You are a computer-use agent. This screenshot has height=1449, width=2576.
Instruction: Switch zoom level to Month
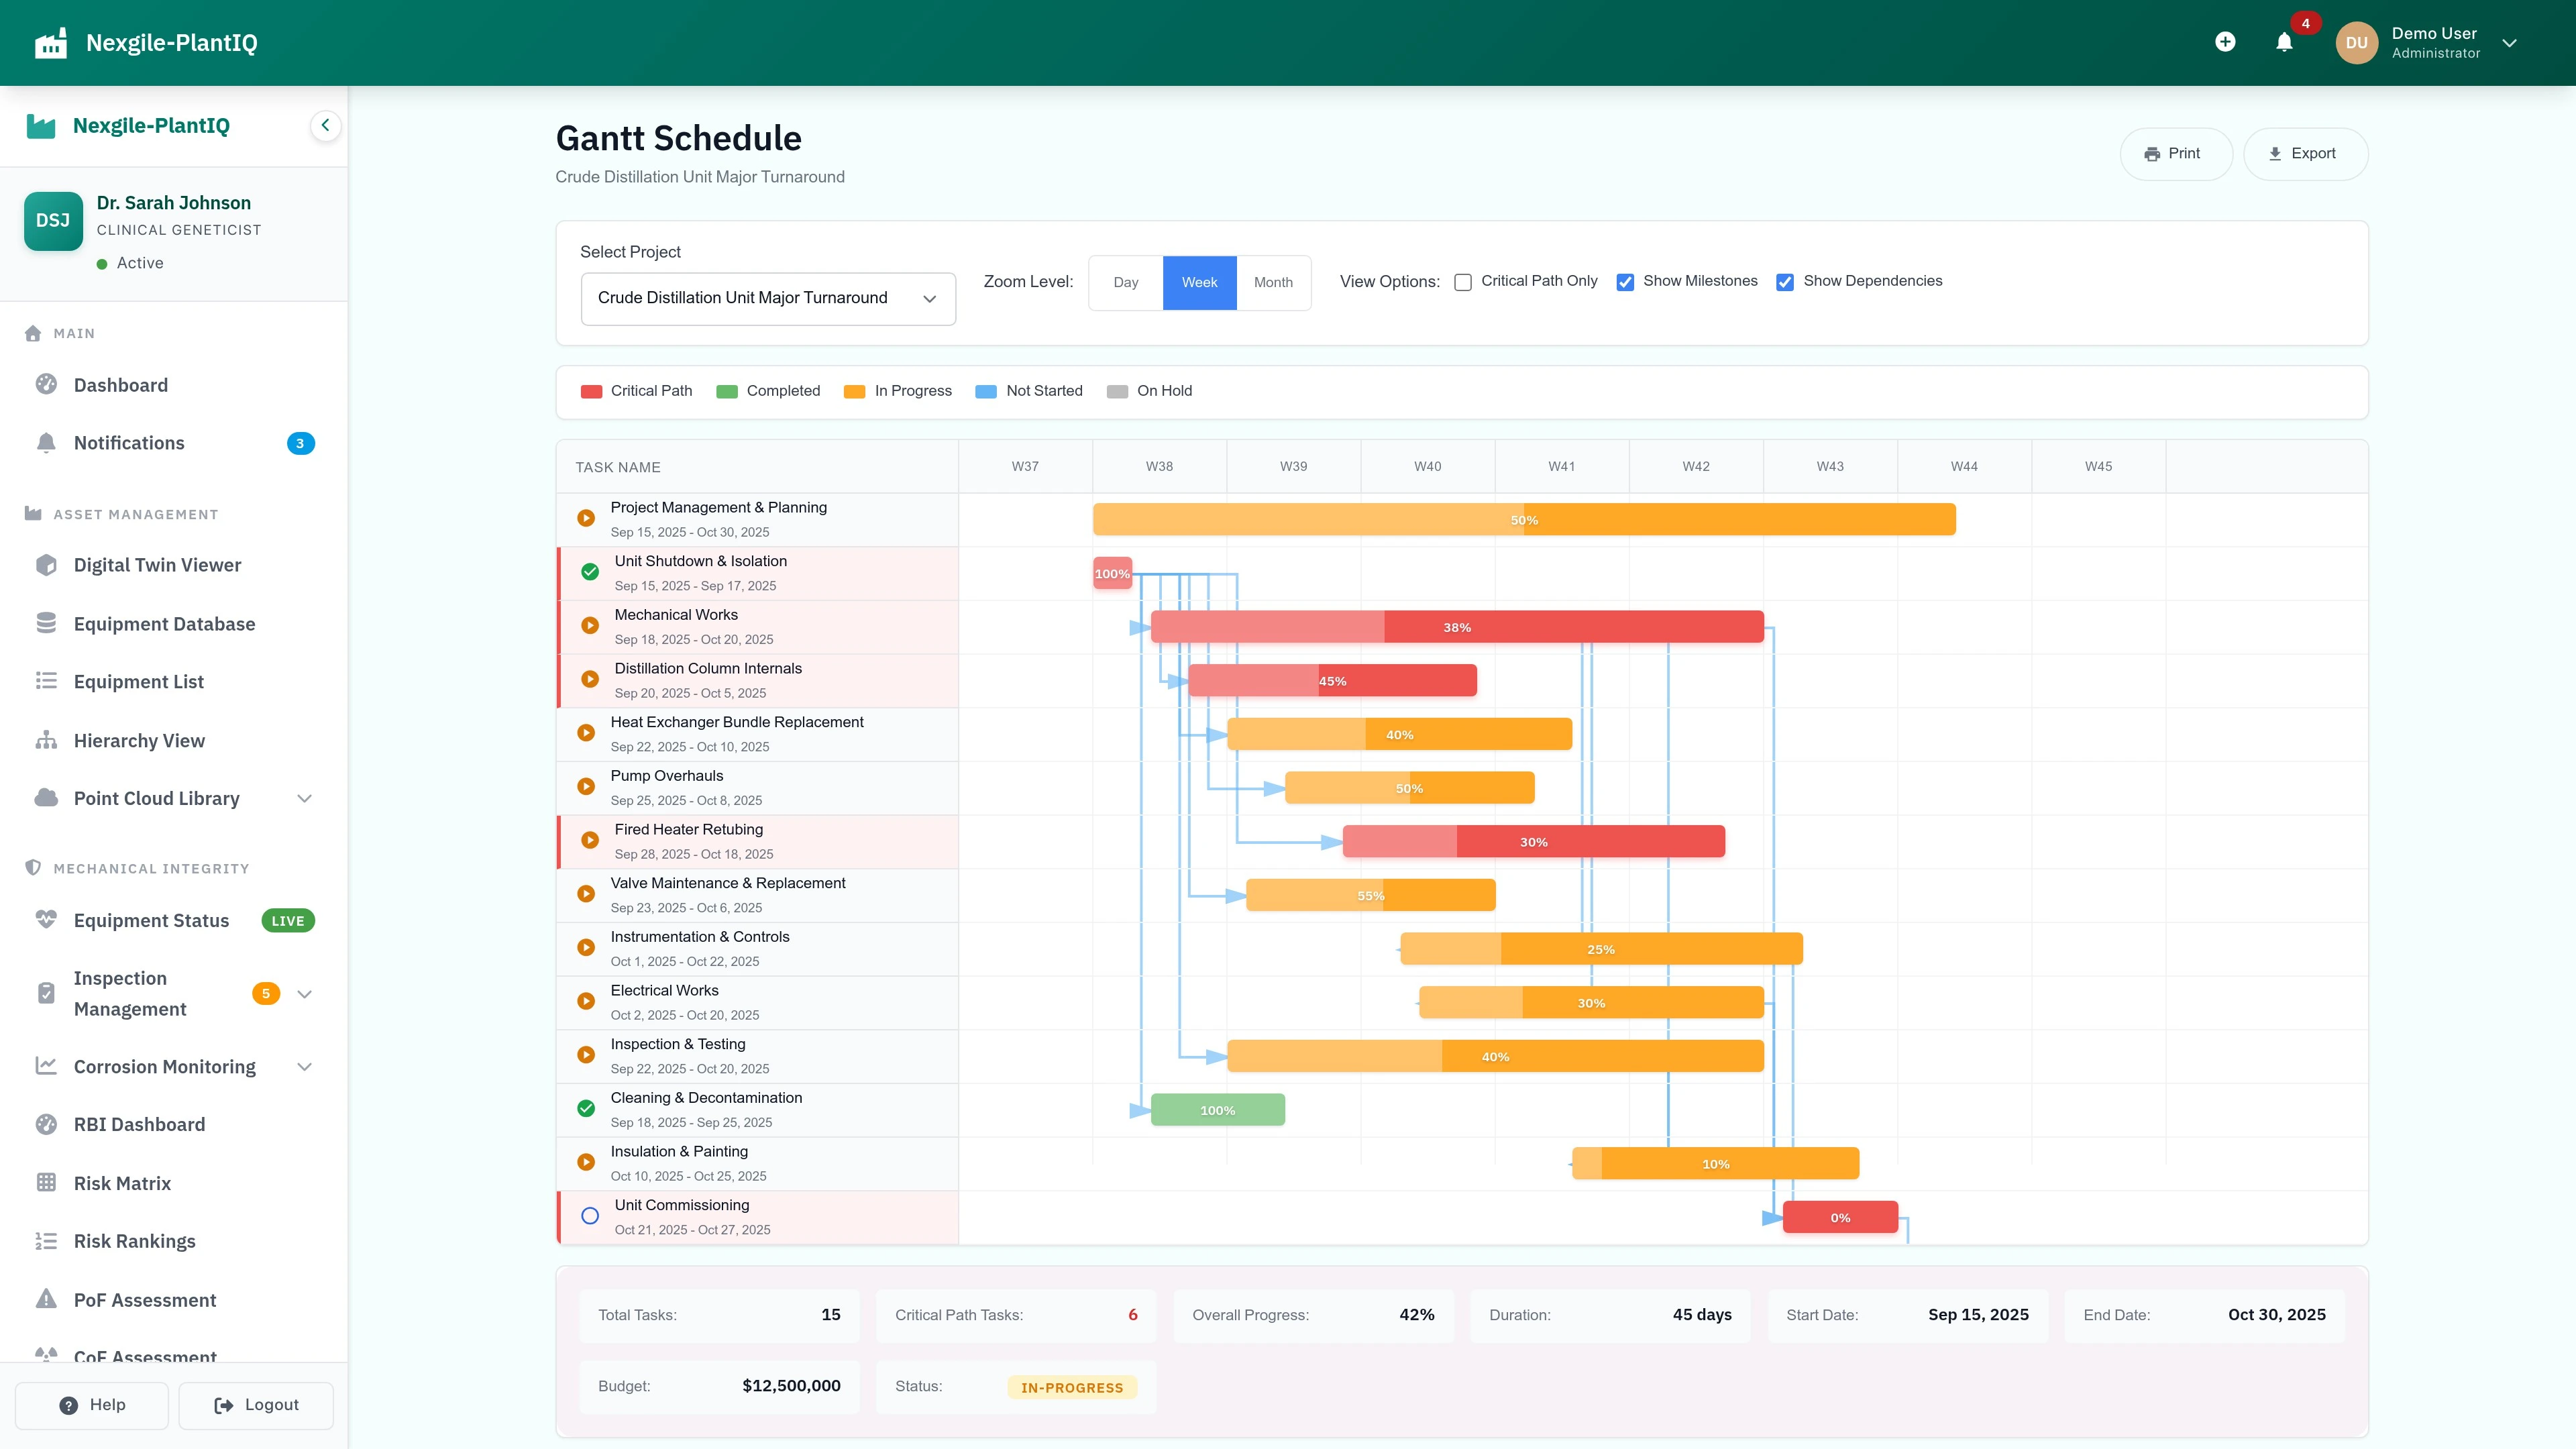[1273, 282]
